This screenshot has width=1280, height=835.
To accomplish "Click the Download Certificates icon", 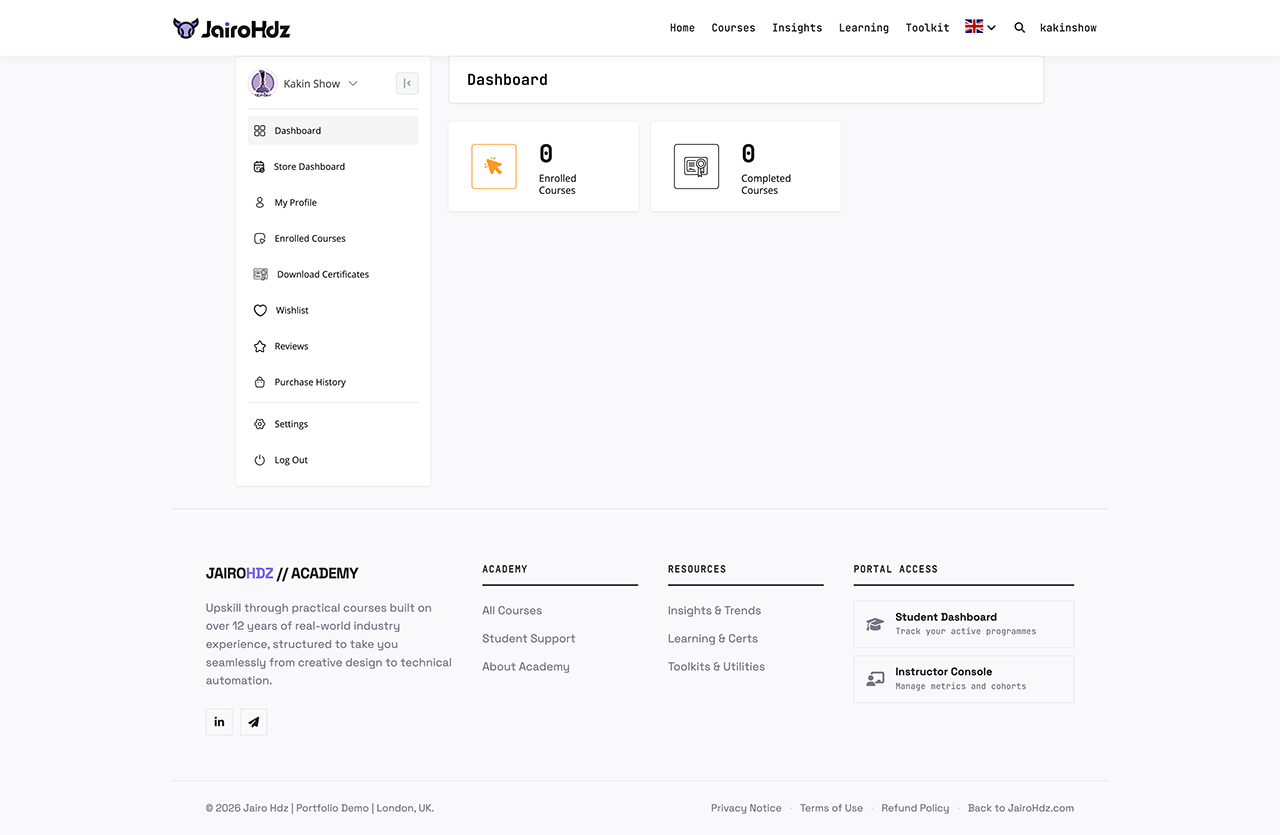I will tap(260, 274).
